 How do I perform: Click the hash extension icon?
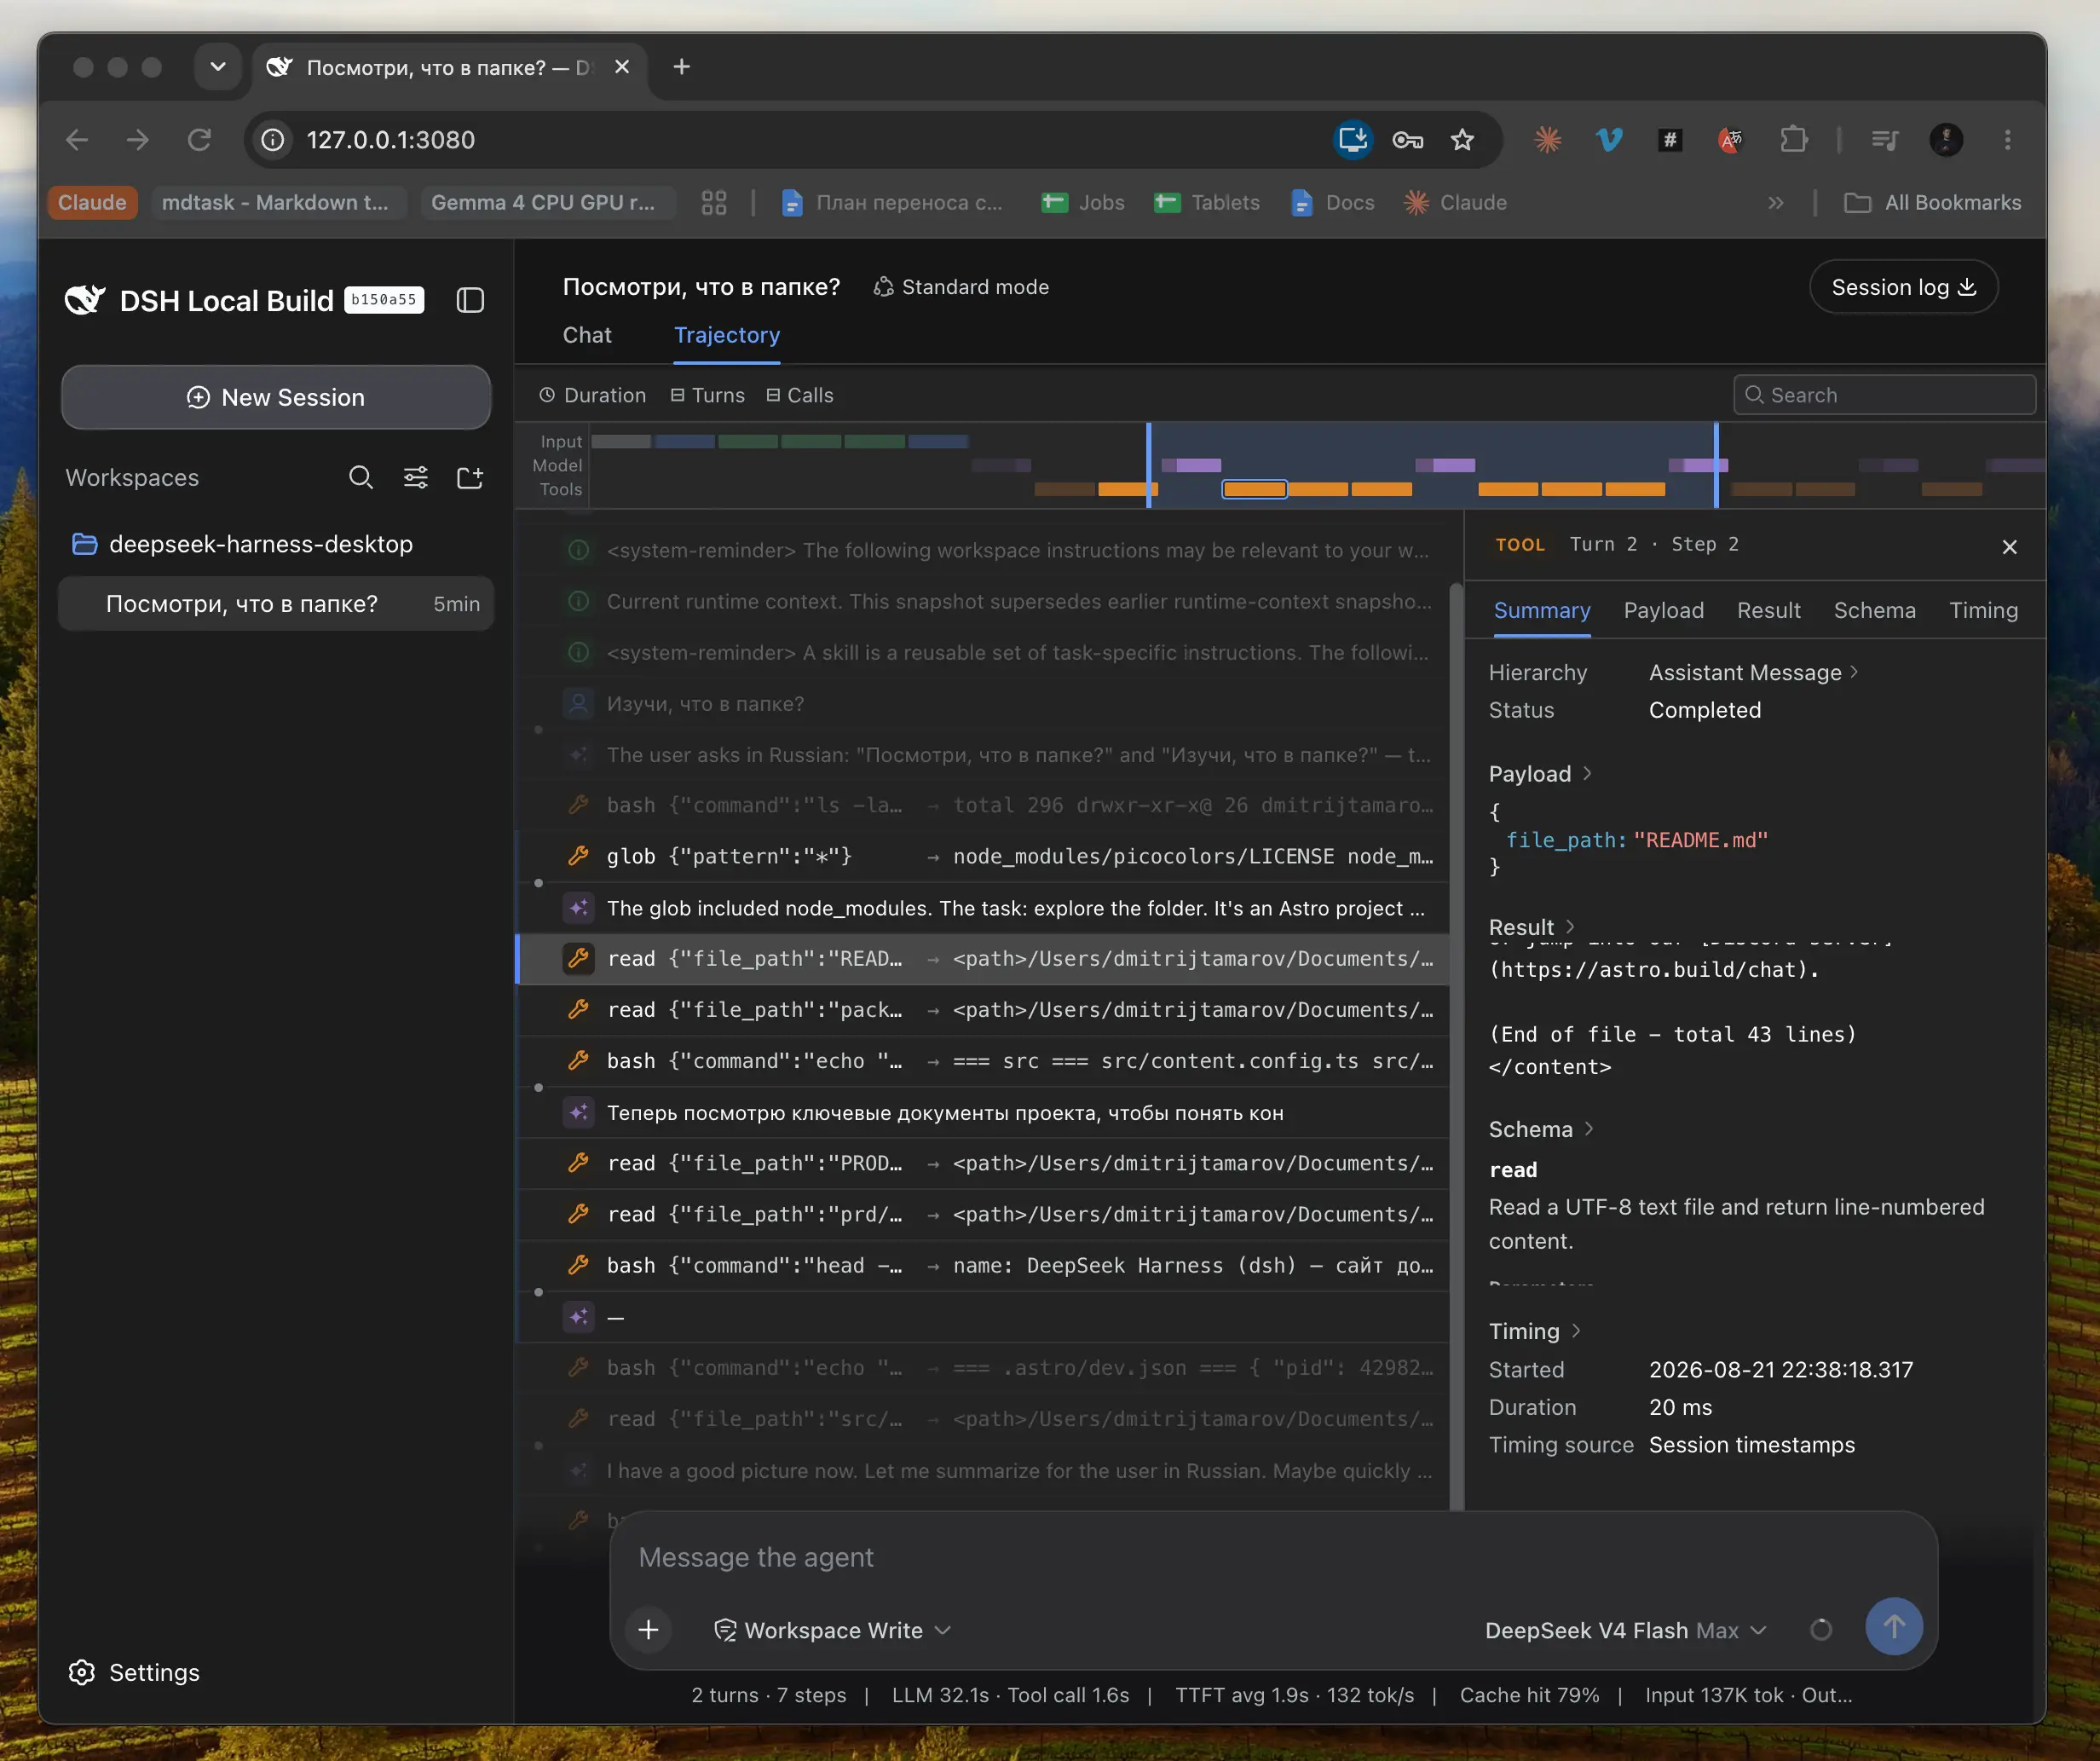(x=1670, y=140)
